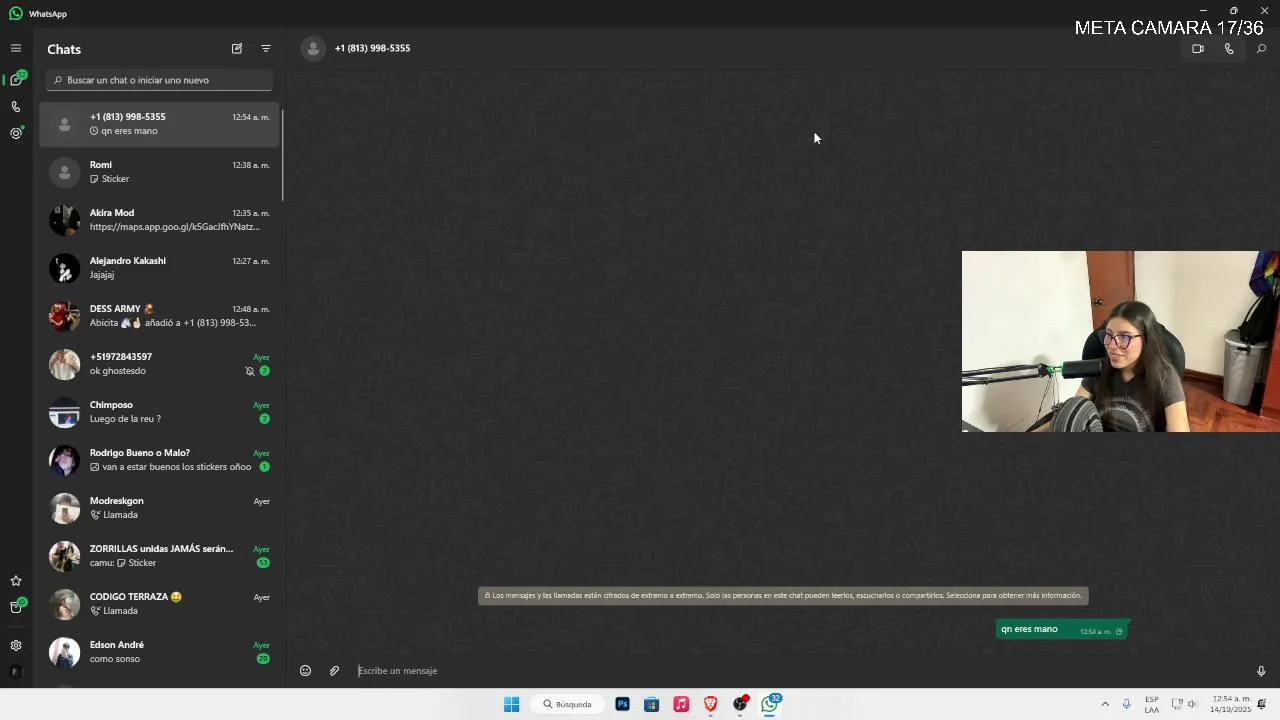The height and width of the screenshot is (720, 1280).
Task: Open Microsoft Store from the taskbar
Action: point(651,704)
